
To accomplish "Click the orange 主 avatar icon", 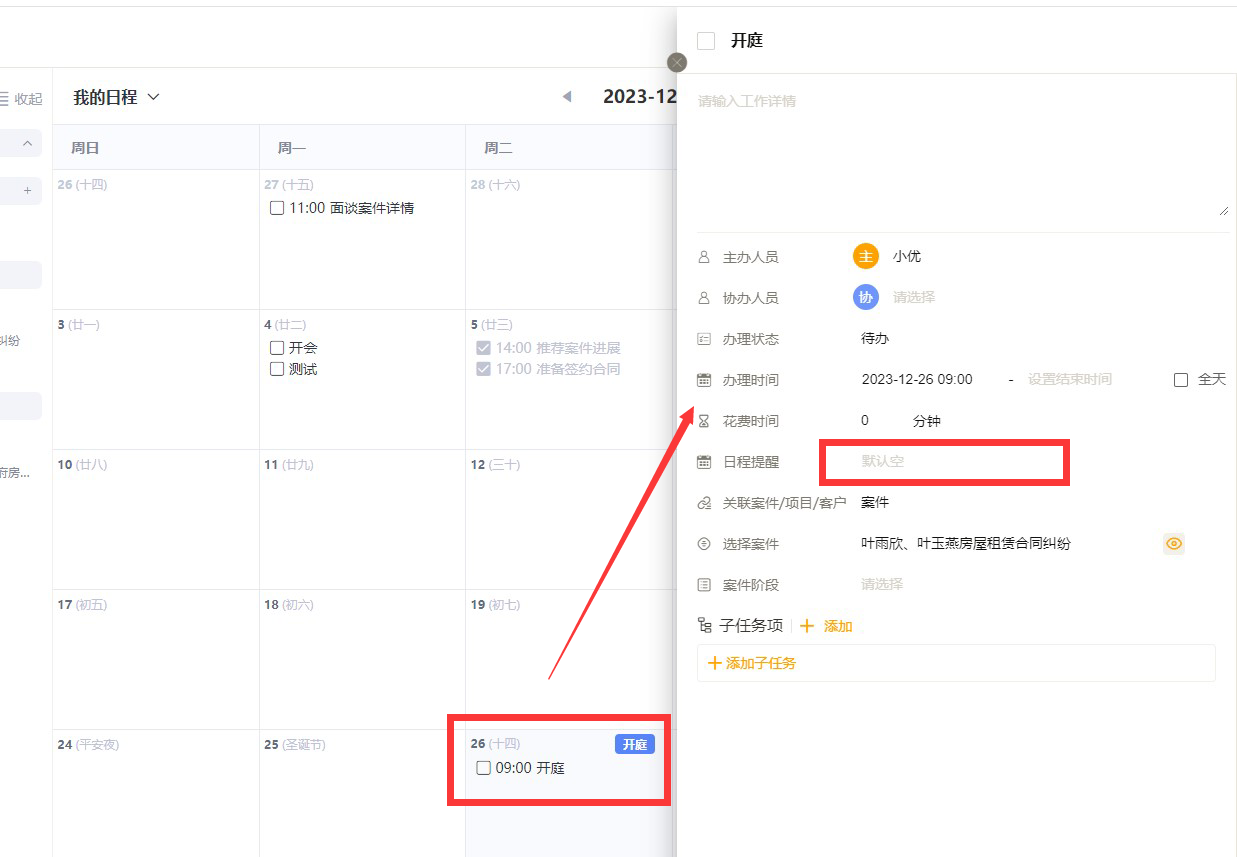I will 865,256.
